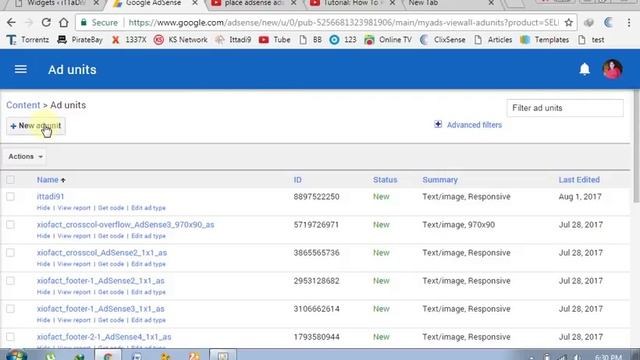Viewport: 640px width, 360px height.
Task: Open the Tube bookmark
Action: pos(275,40)
